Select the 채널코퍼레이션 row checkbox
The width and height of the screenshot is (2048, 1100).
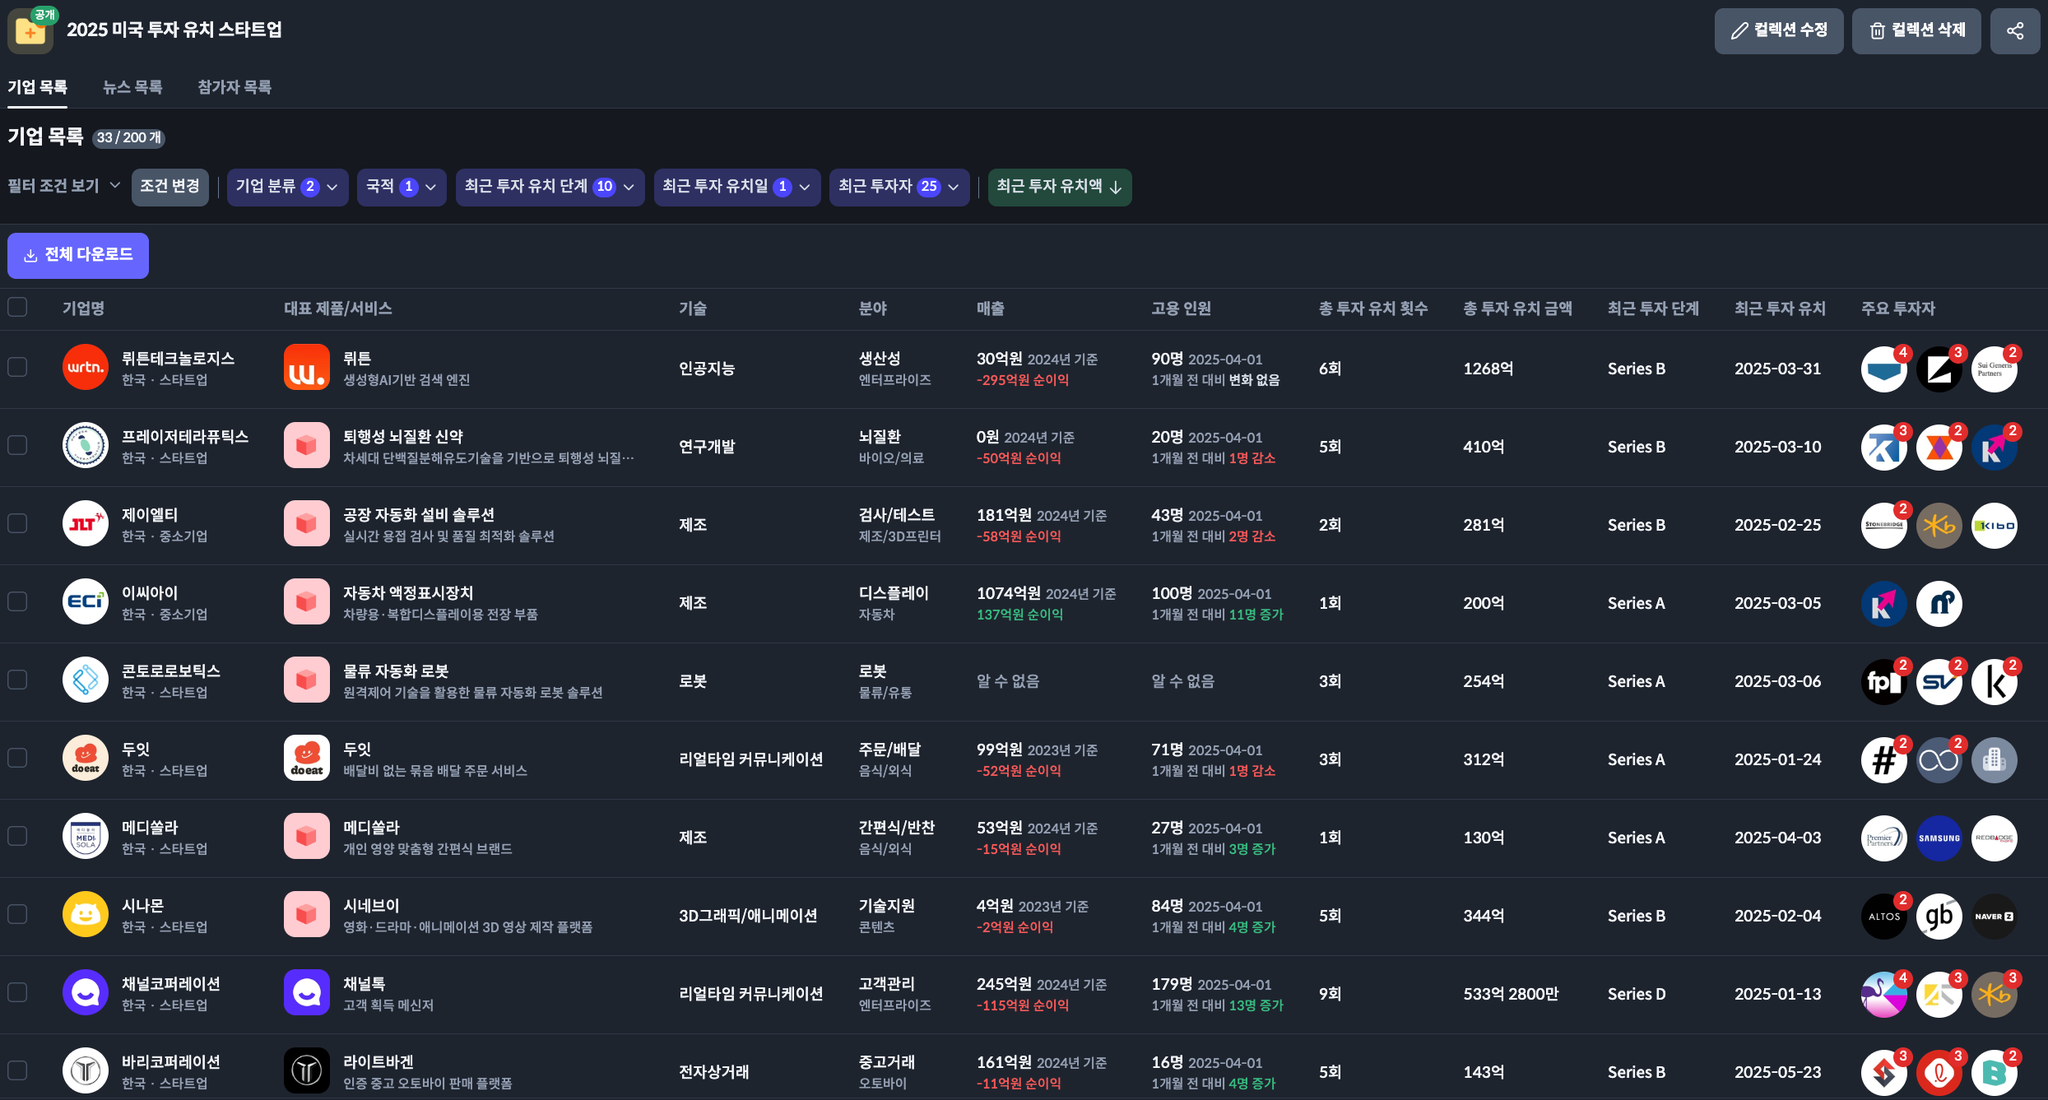[x=18, y=992]
